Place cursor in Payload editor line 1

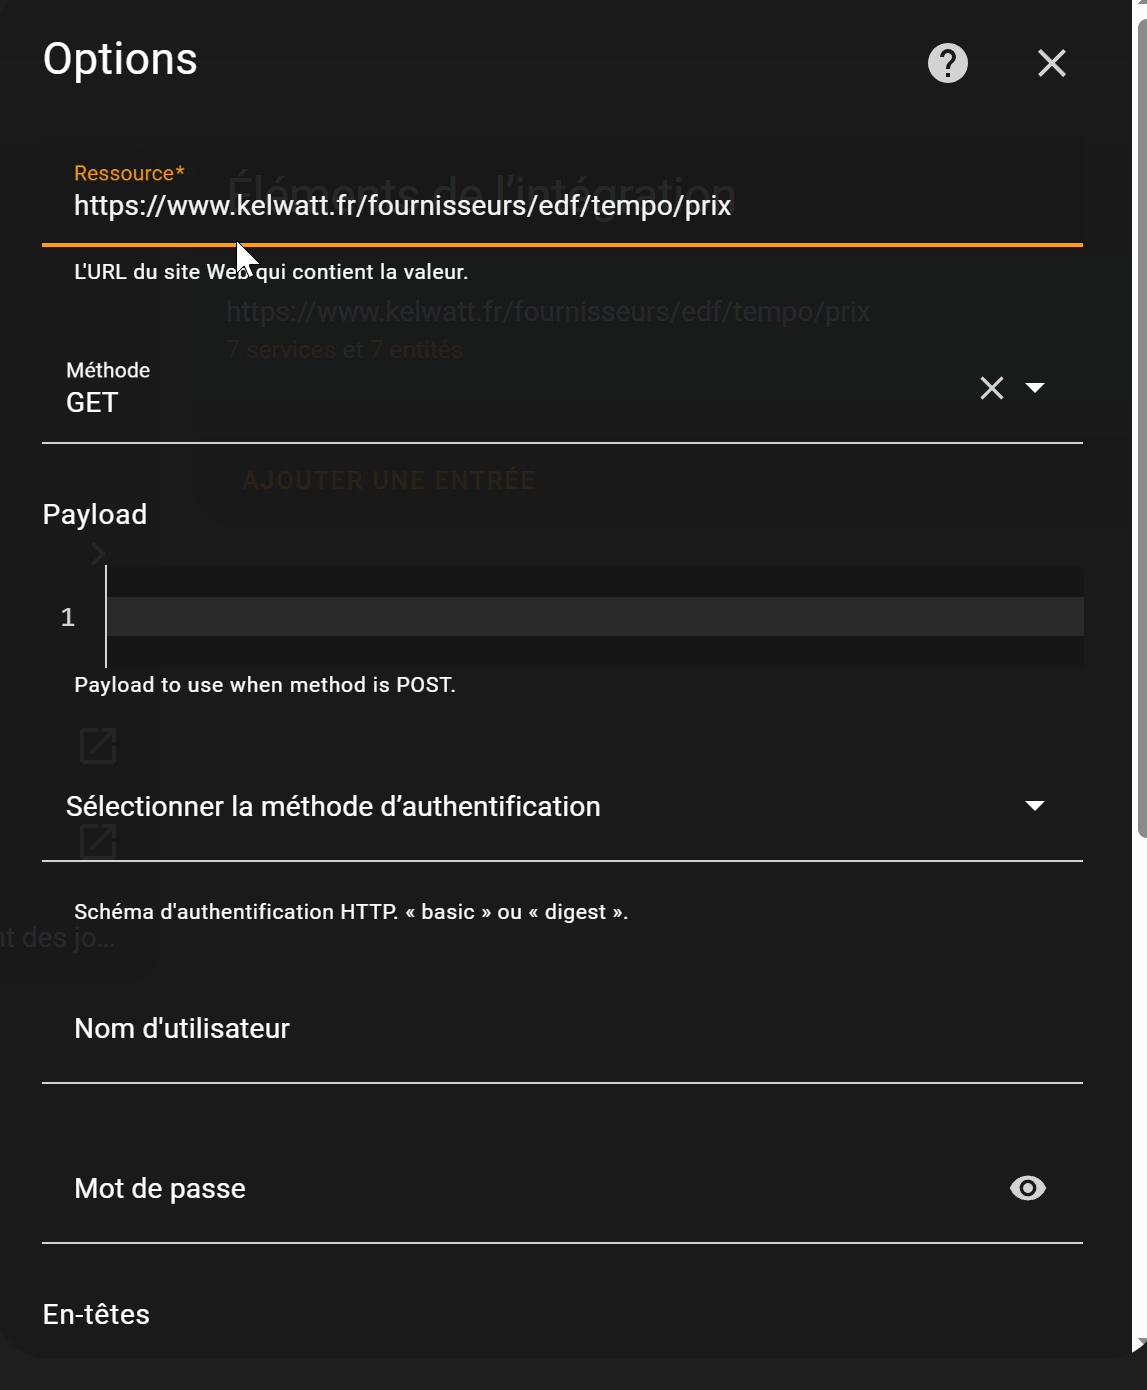tap(590, 617)
